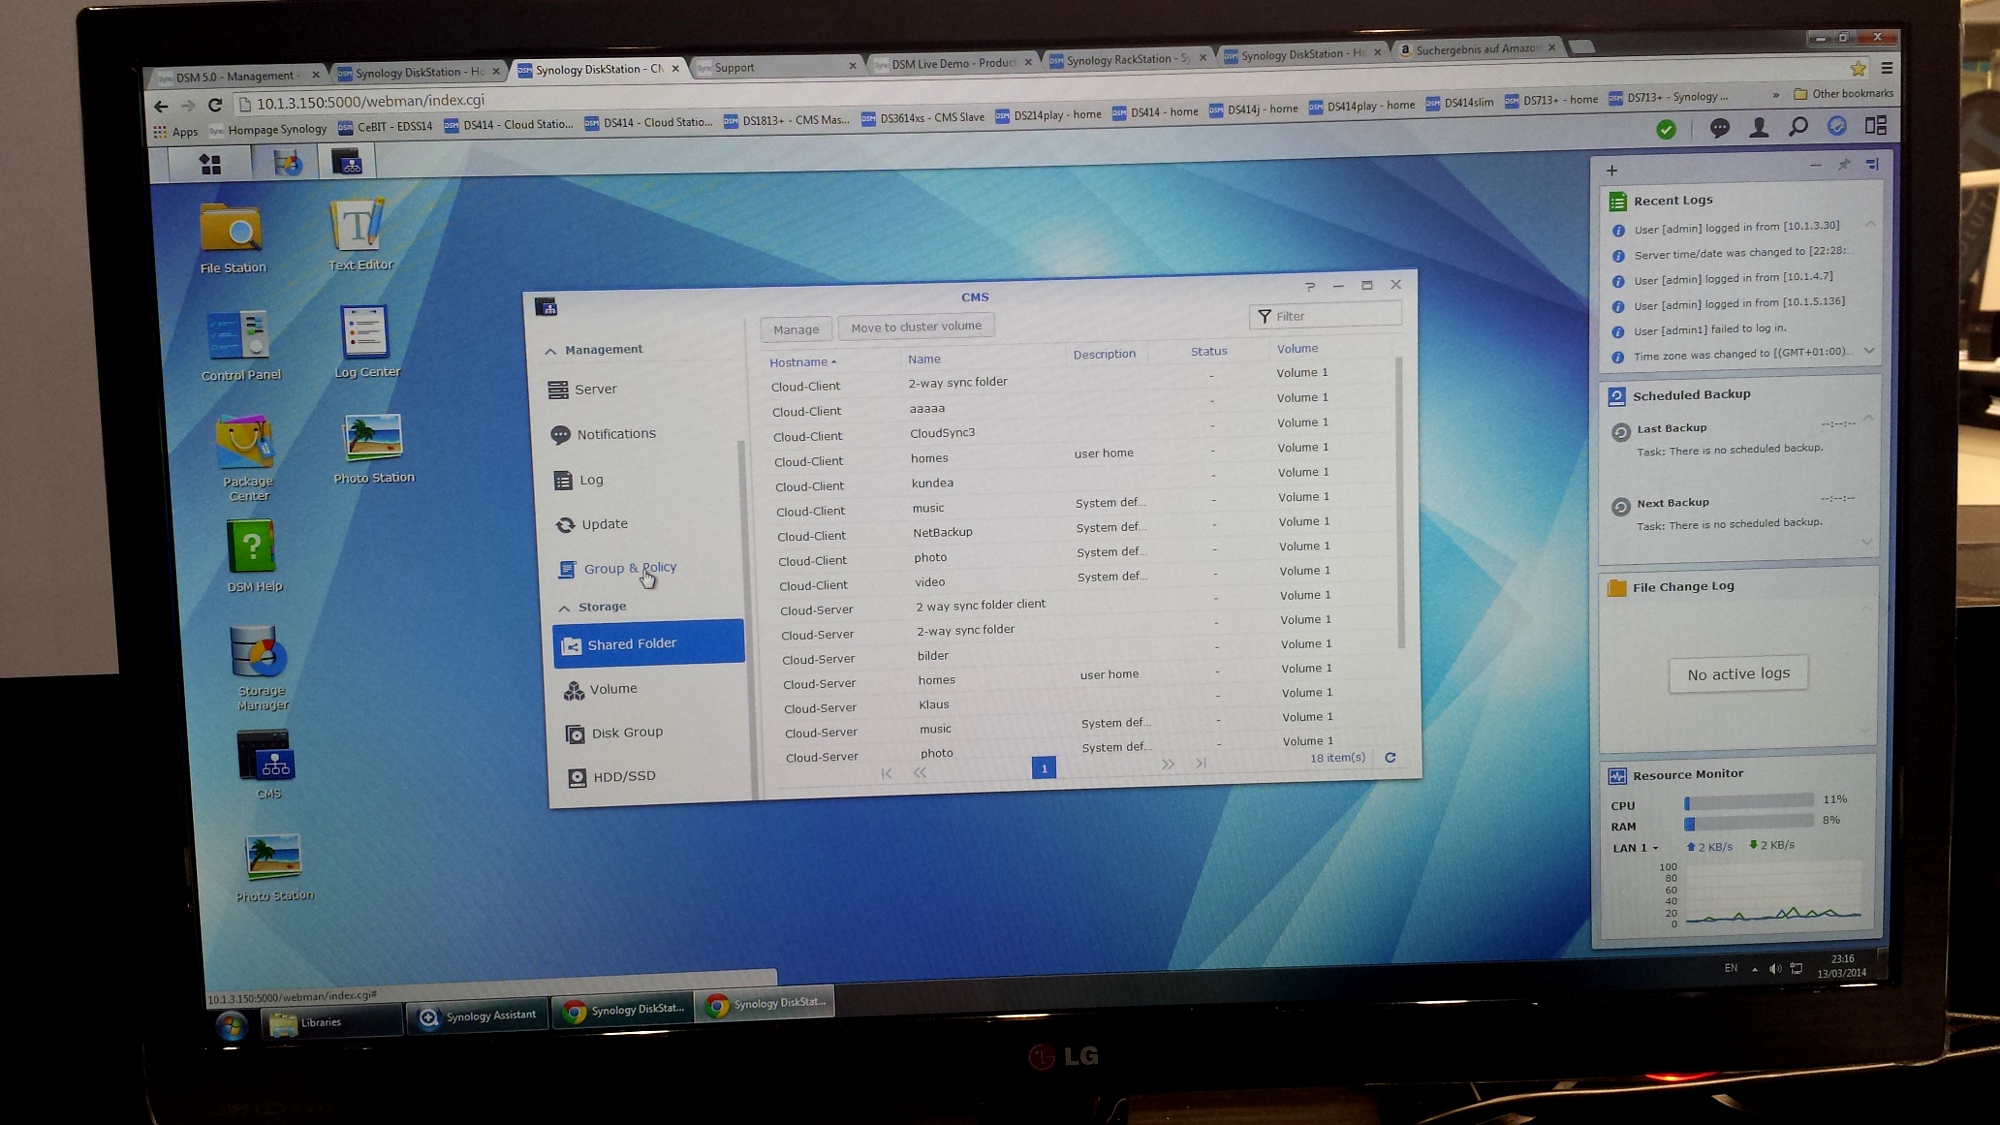Pin the widget panel with the pin icon
Image resolution: width=2000 pixels, height=1125 pixels.
point(1844,164)
